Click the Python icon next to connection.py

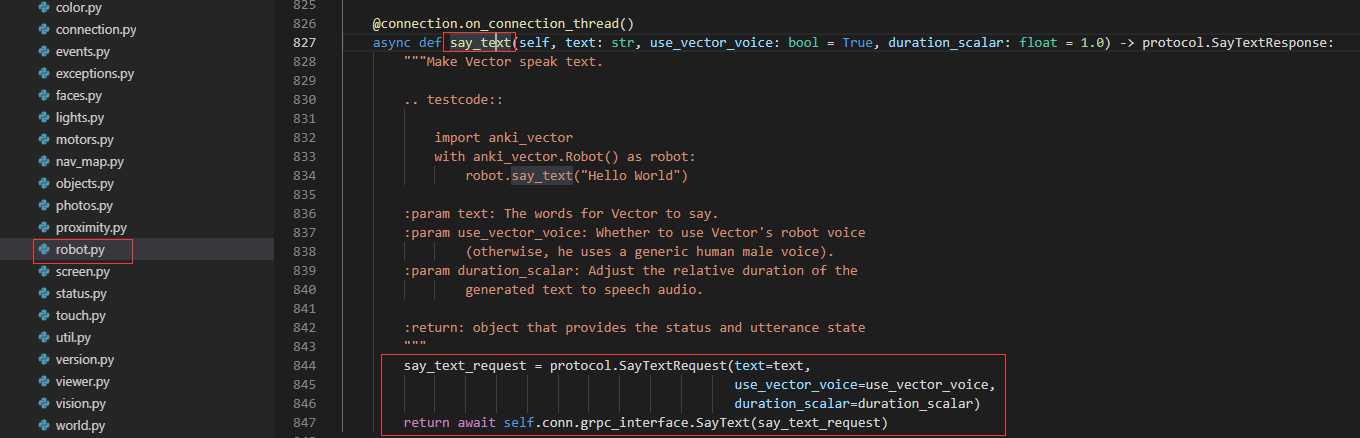click(44, 29)
